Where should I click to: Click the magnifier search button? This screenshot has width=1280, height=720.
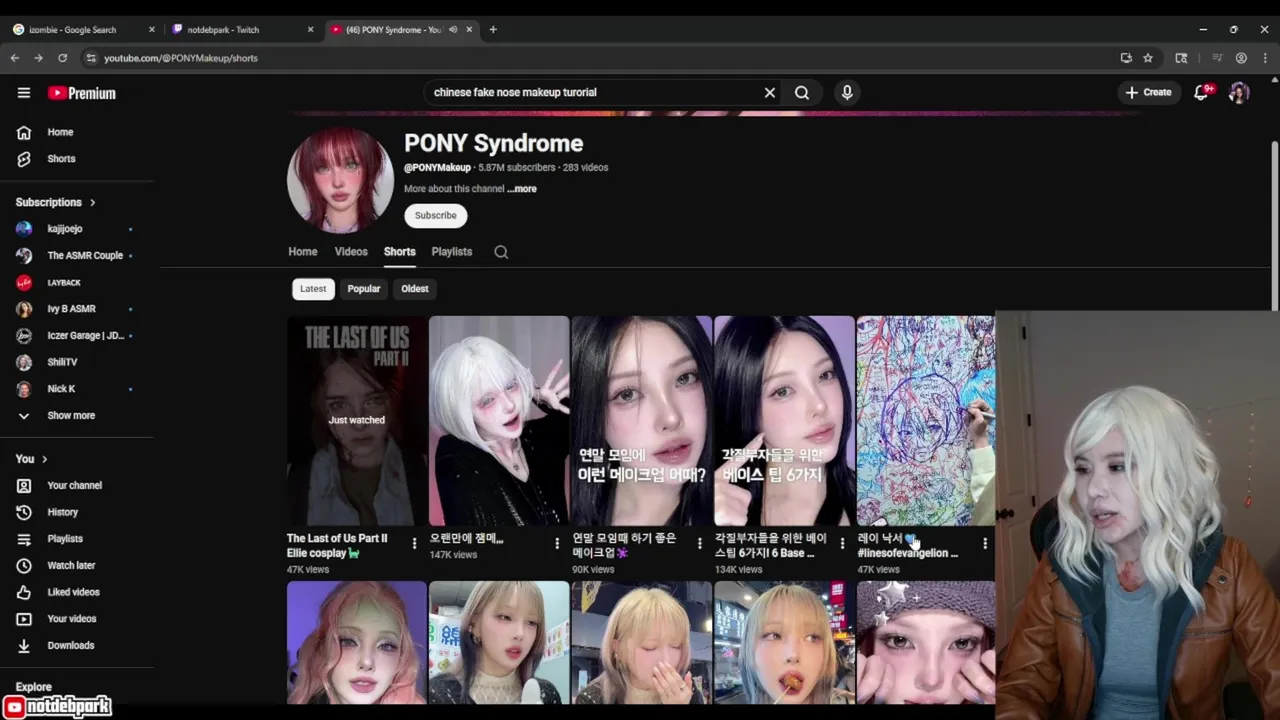[x=802, y=92]
